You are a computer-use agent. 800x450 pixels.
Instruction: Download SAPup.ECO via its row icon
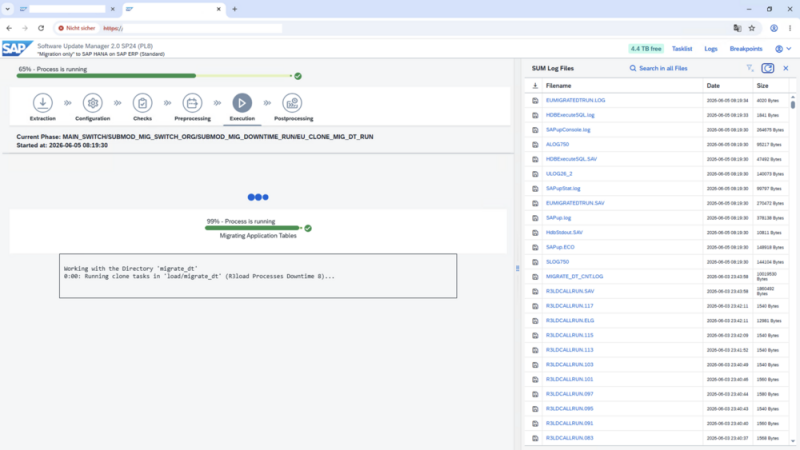tap(535, 247)
